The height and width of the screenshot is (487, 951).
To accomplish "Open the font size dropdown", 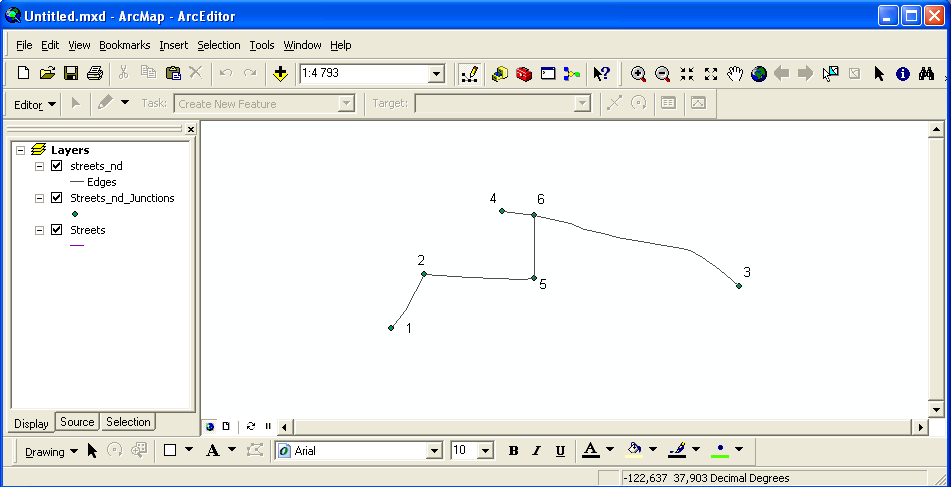I will (486, 451).
